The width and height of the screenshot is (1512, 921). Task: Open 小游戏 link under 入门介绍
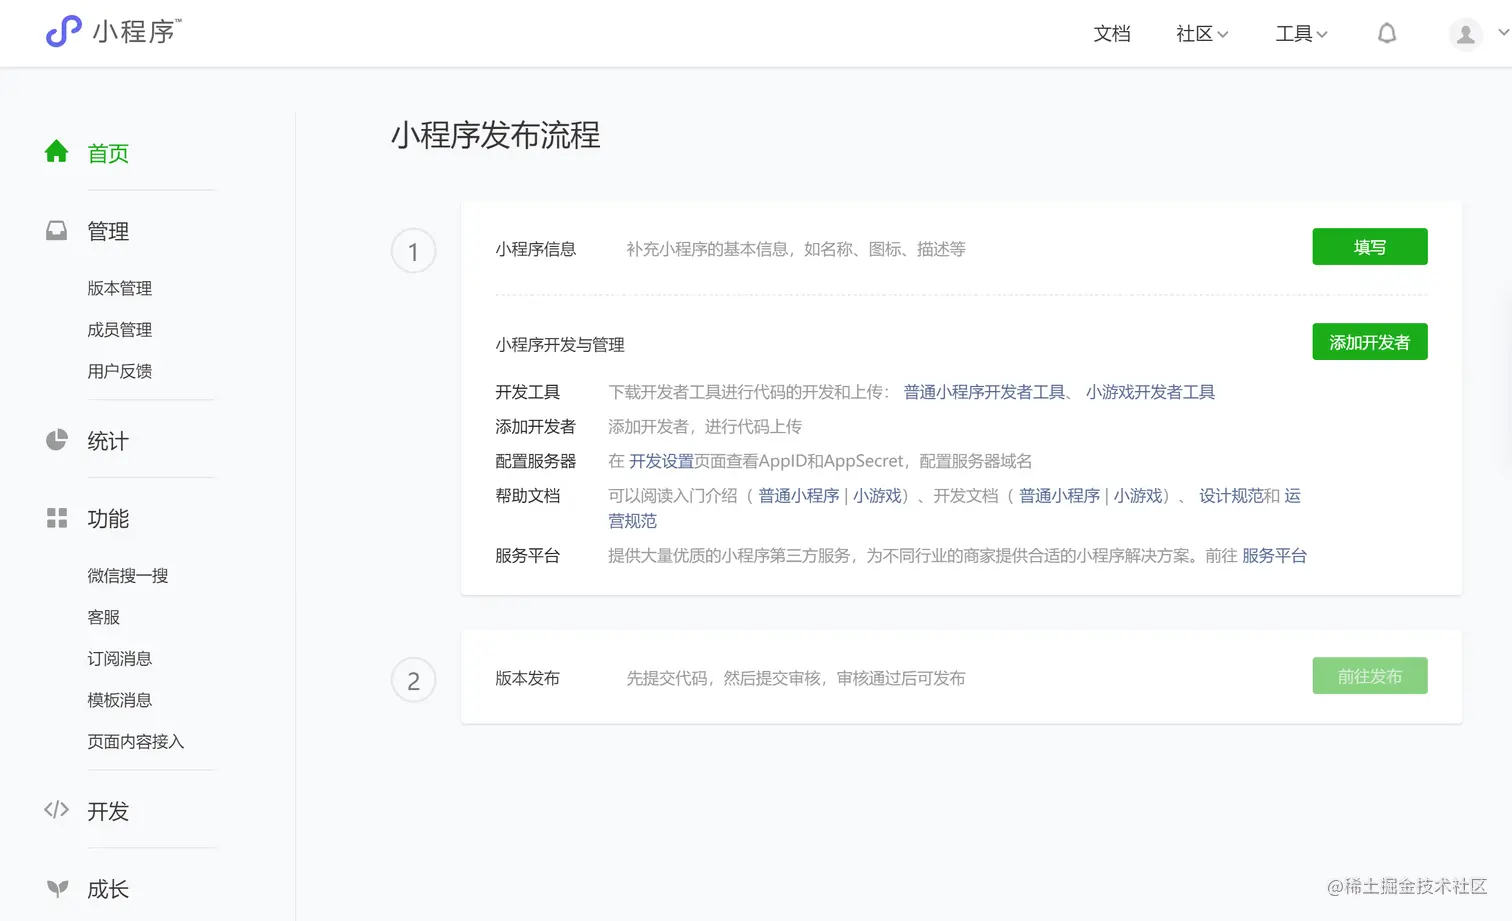click(x=877, y=496)
